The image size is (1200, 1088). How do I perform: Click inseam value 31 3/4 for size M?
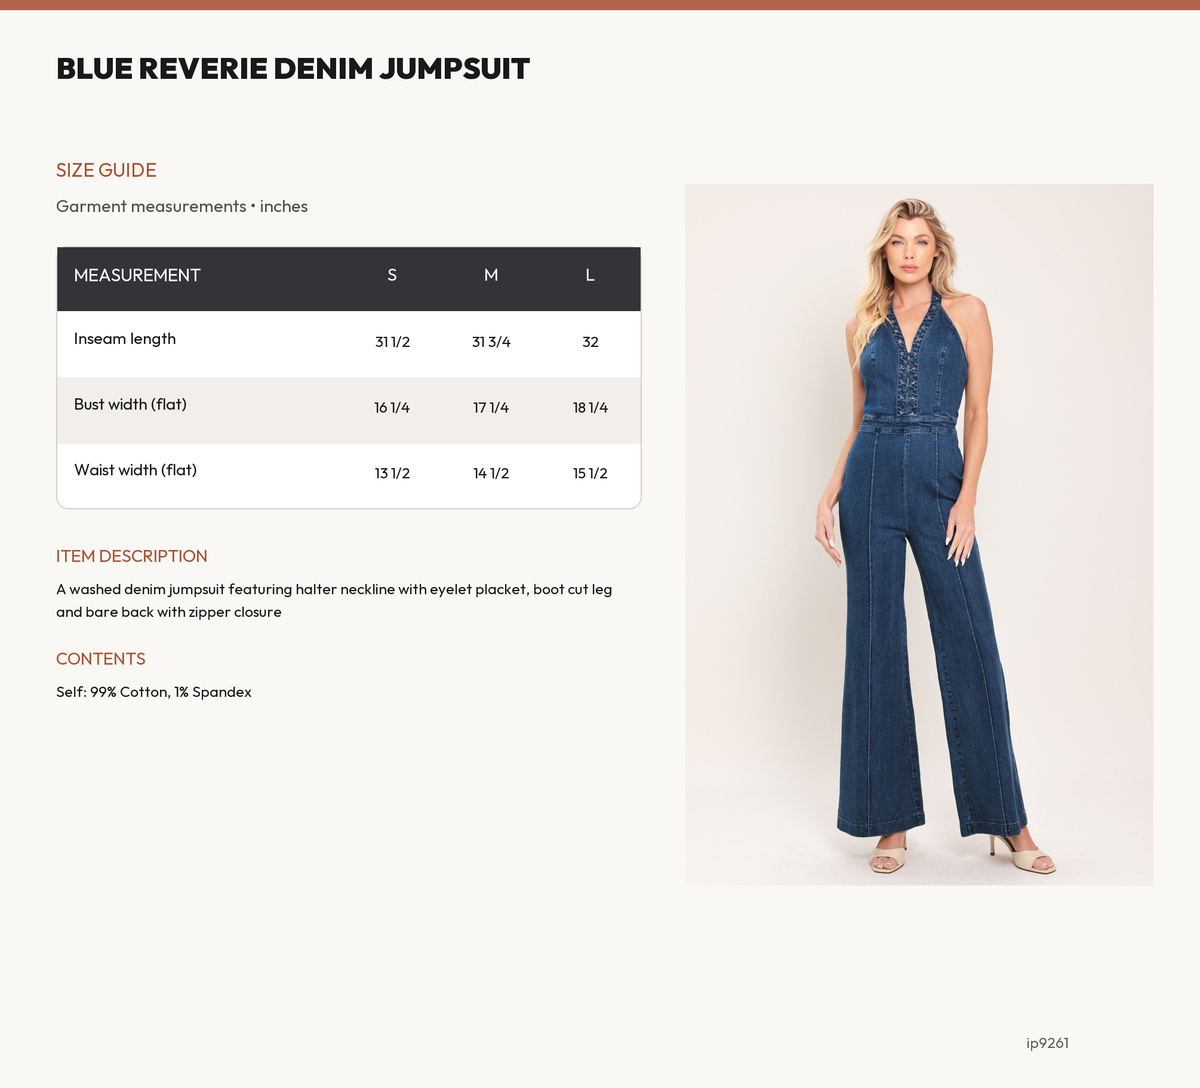[x=491, y=342]
